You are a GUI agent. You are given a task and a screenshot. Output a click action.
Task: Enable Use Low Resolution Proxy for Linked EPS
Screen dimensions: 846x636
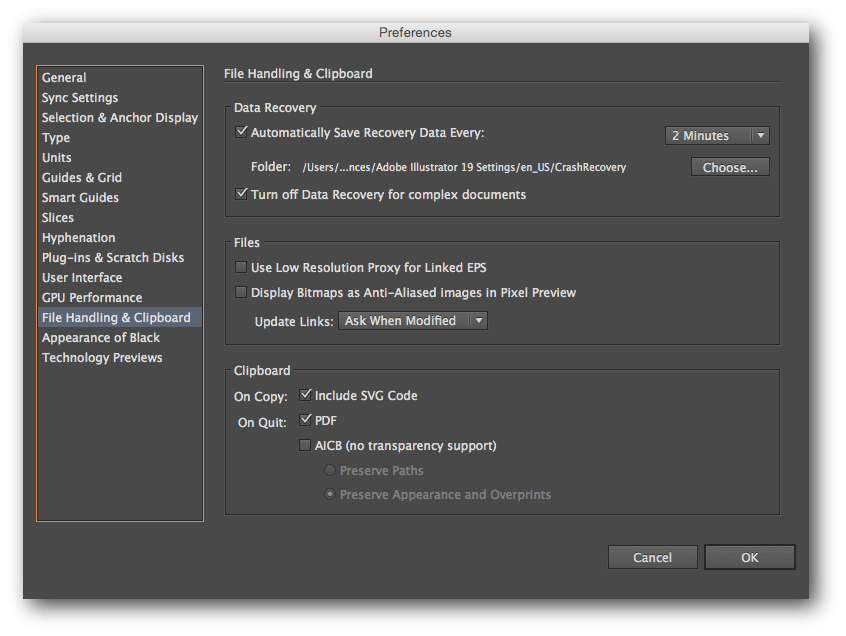(241, 267)
